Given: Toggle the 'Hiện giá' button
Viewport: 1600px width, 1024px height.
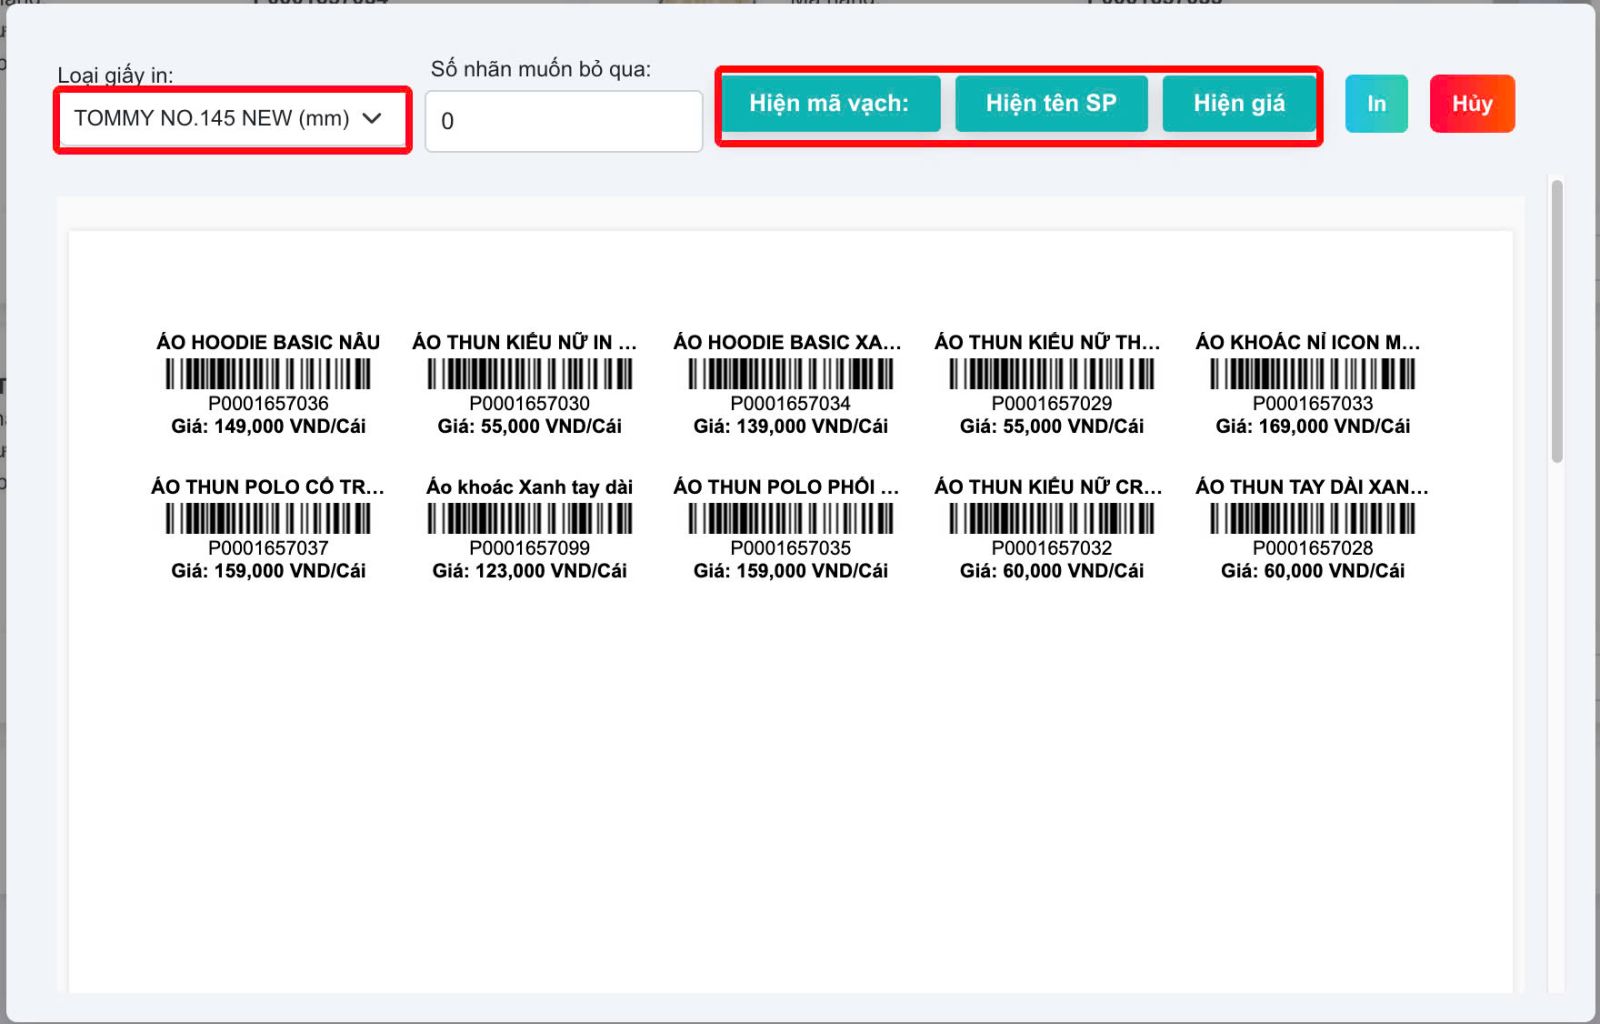Looking at the screenshot, I should tap(1239, 104).
